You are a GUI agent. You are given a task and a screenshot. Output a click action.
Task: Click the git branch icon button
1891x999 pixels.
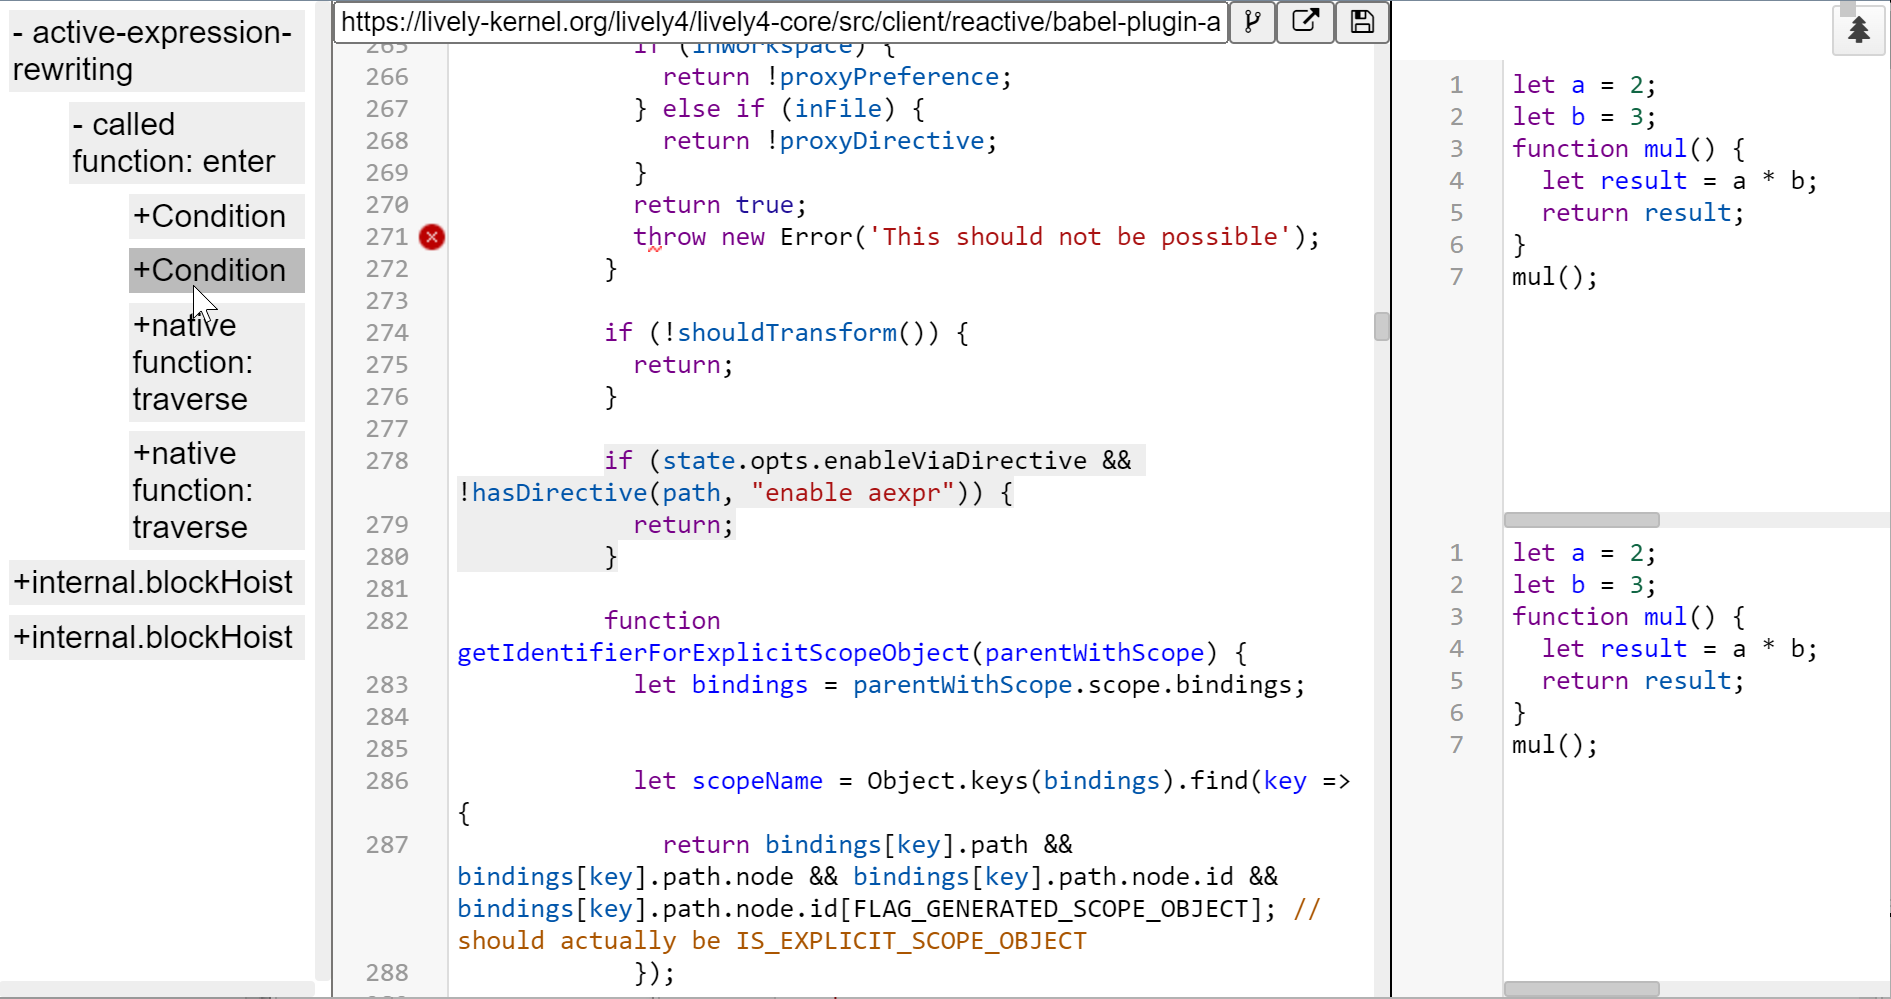click(1252, 22)
